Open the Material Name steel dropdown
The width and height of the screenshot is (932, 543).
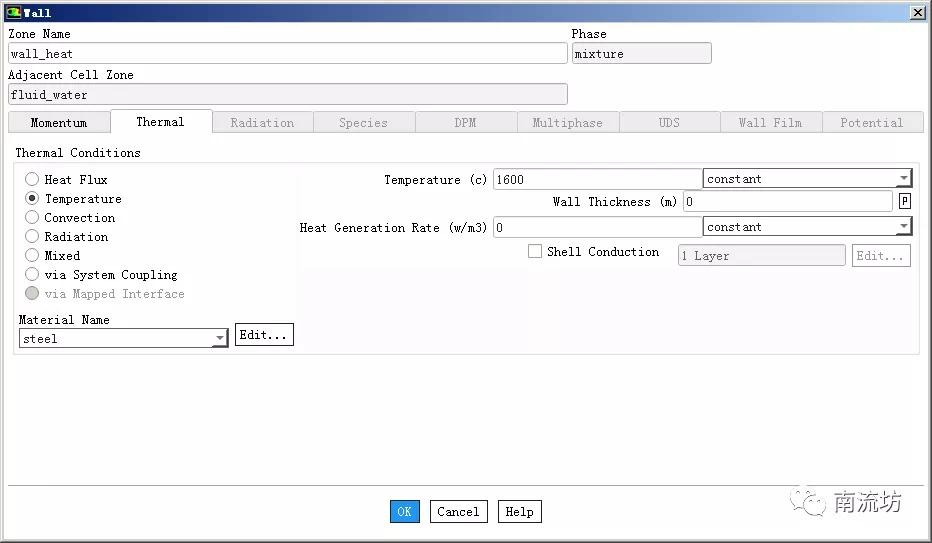coord(124,339)
